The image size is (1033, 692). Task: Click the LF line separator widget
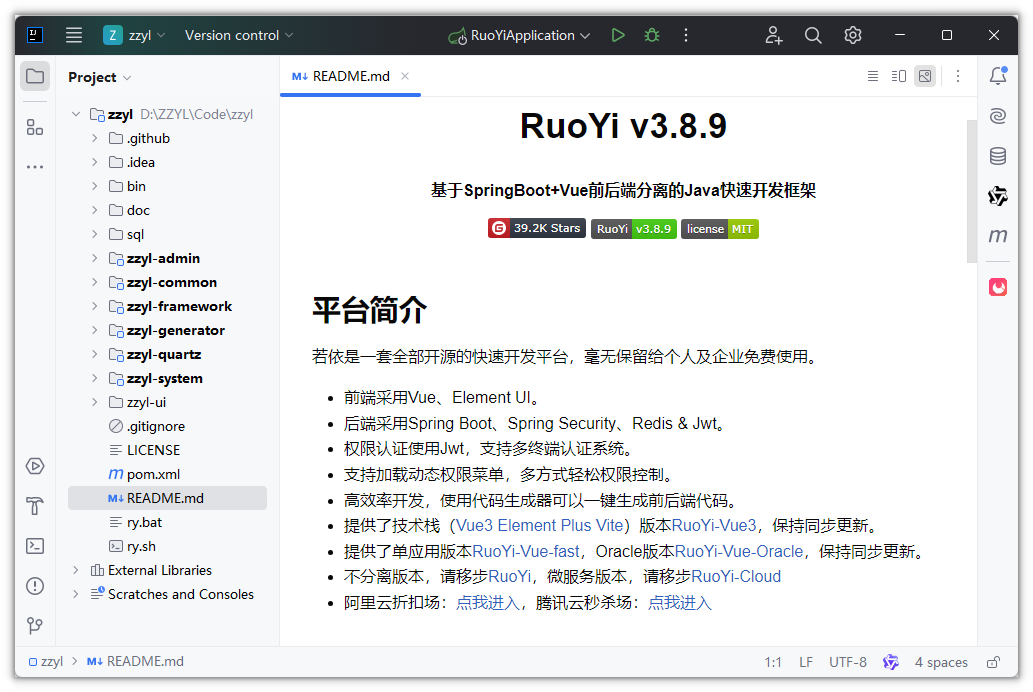click(806, 662)
